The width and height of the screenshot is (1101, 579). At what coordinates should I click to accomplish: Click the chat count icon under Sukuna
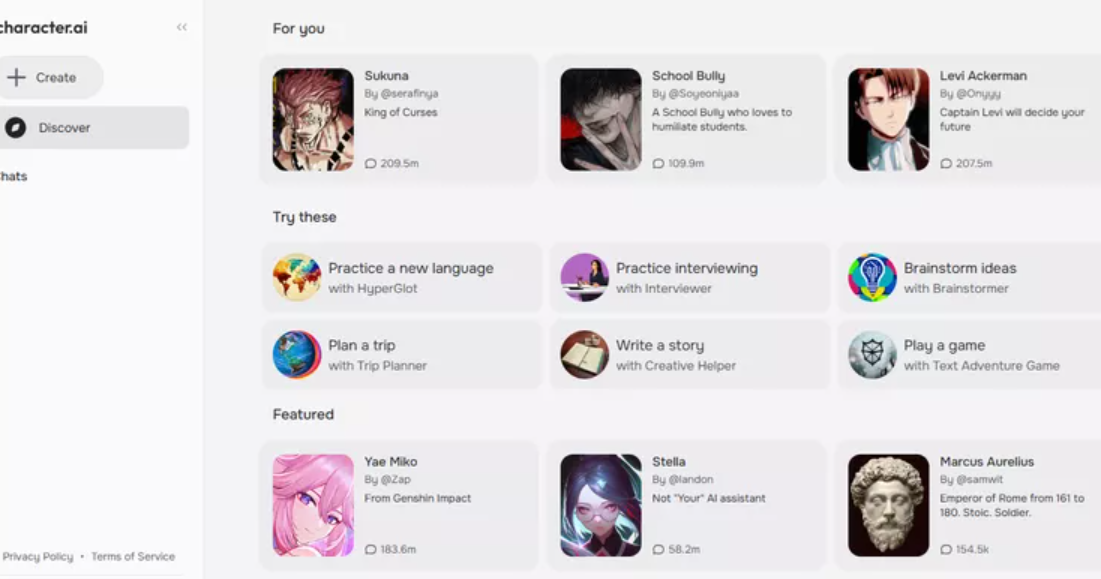tap(371, 164)
